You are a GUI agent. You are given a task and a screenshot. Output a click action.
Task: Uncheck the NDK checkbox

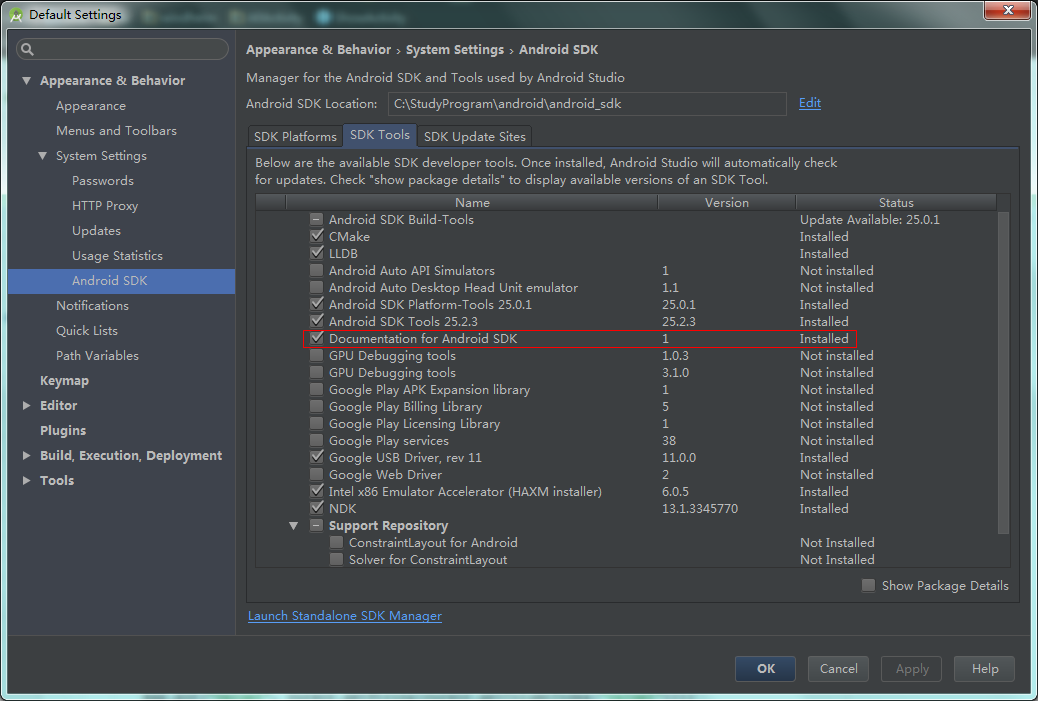coord(317,509)
